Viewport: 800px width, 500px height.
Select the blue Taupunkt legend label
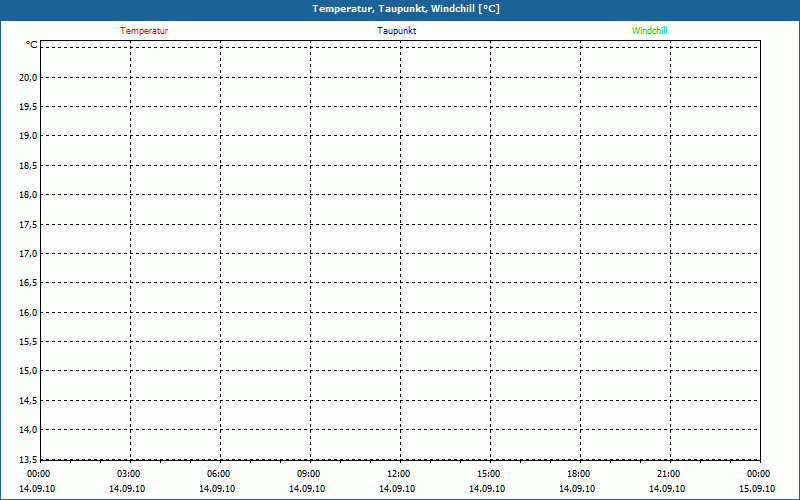coord(397,31)
